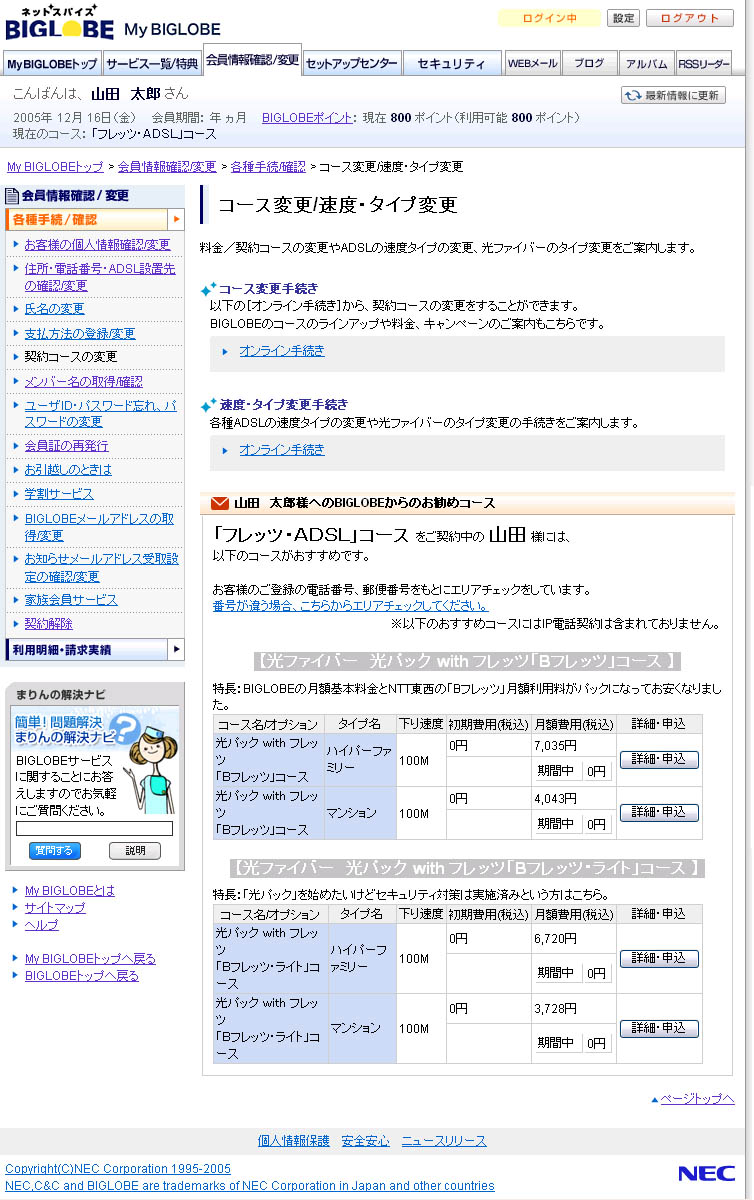Open the 個人情報保護 footer link
This screenshot has width=754, height=1200.
point(293,1141)
